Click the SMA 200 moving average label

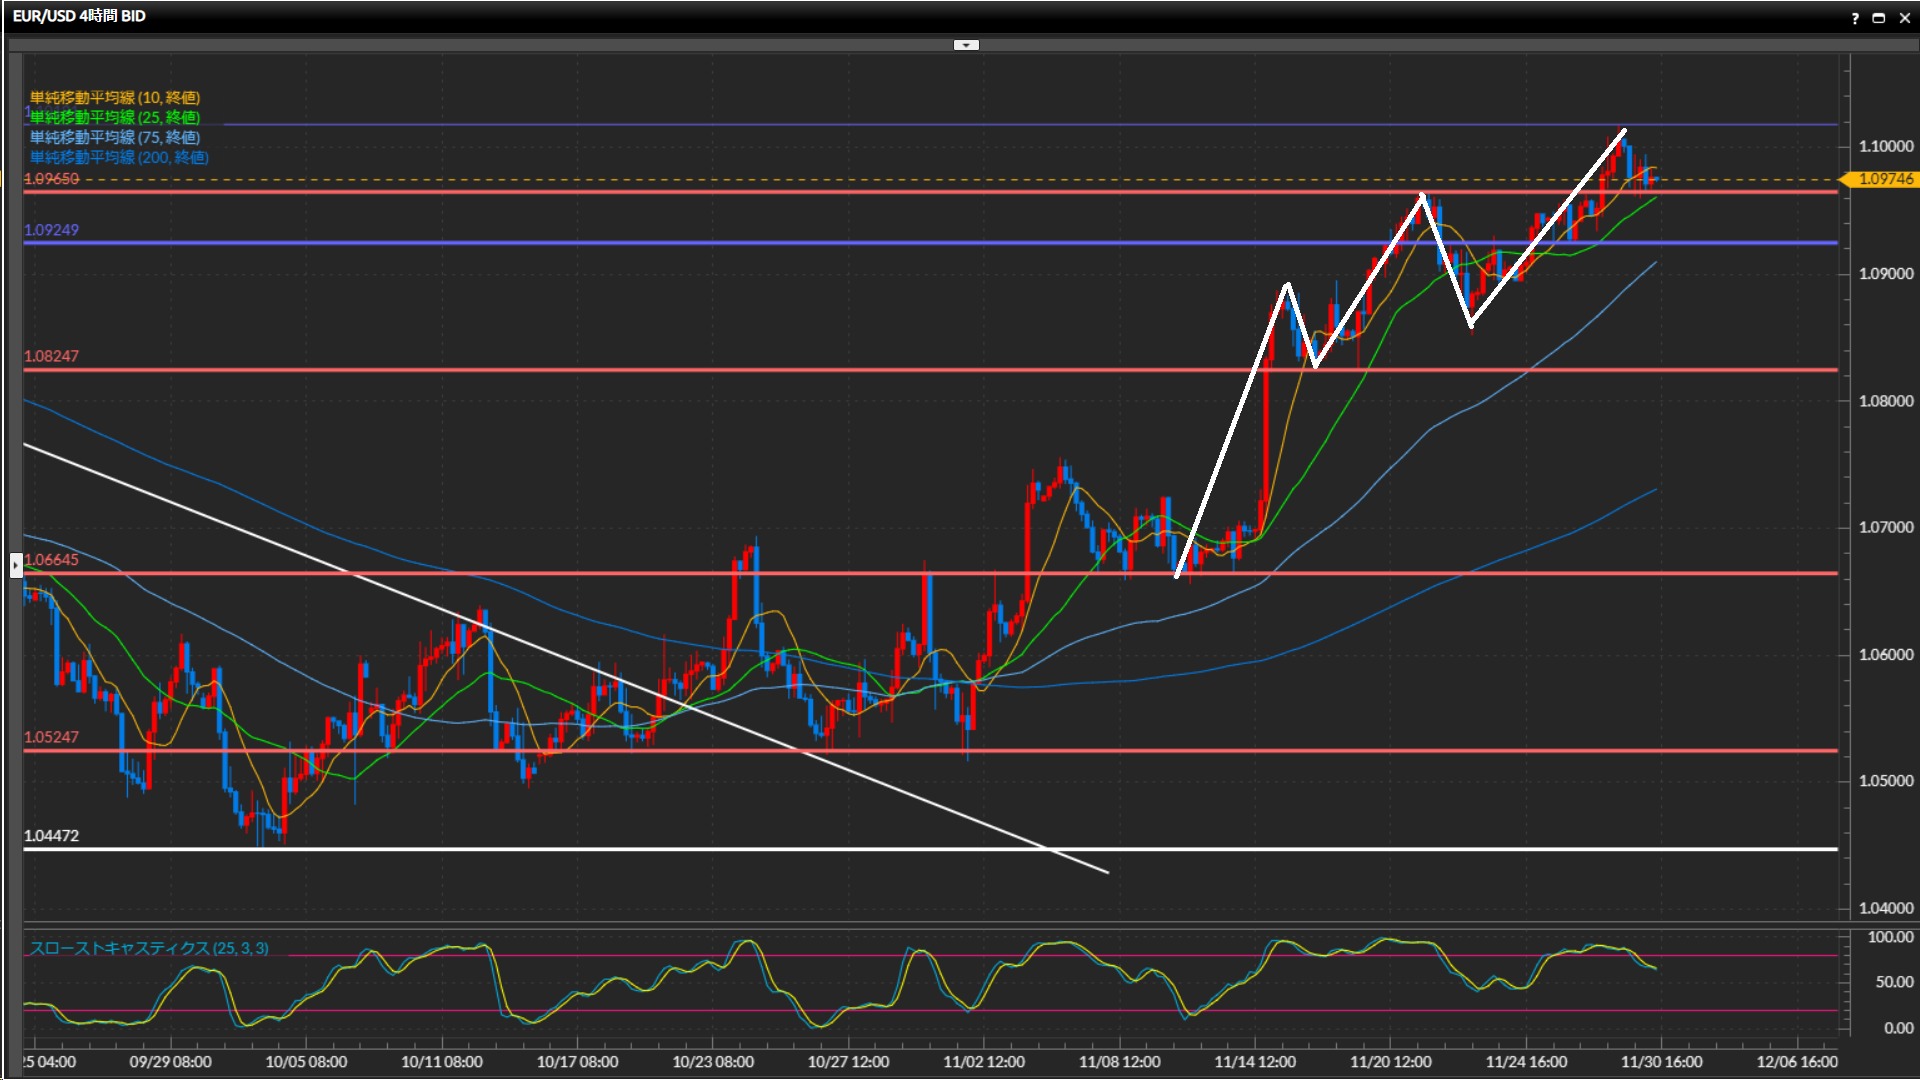[x=119, y=157]
